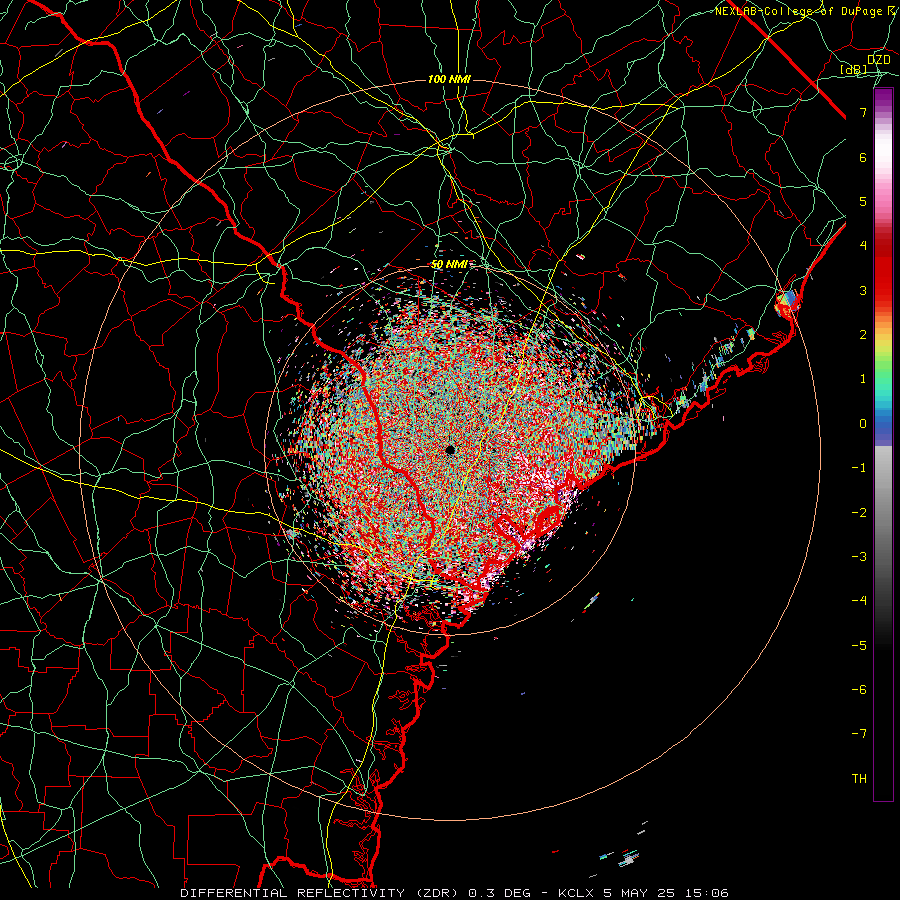This screenshot has width=900, height=900.
Task: Click the 6 value on color scale
Action: tap(863, 157)
